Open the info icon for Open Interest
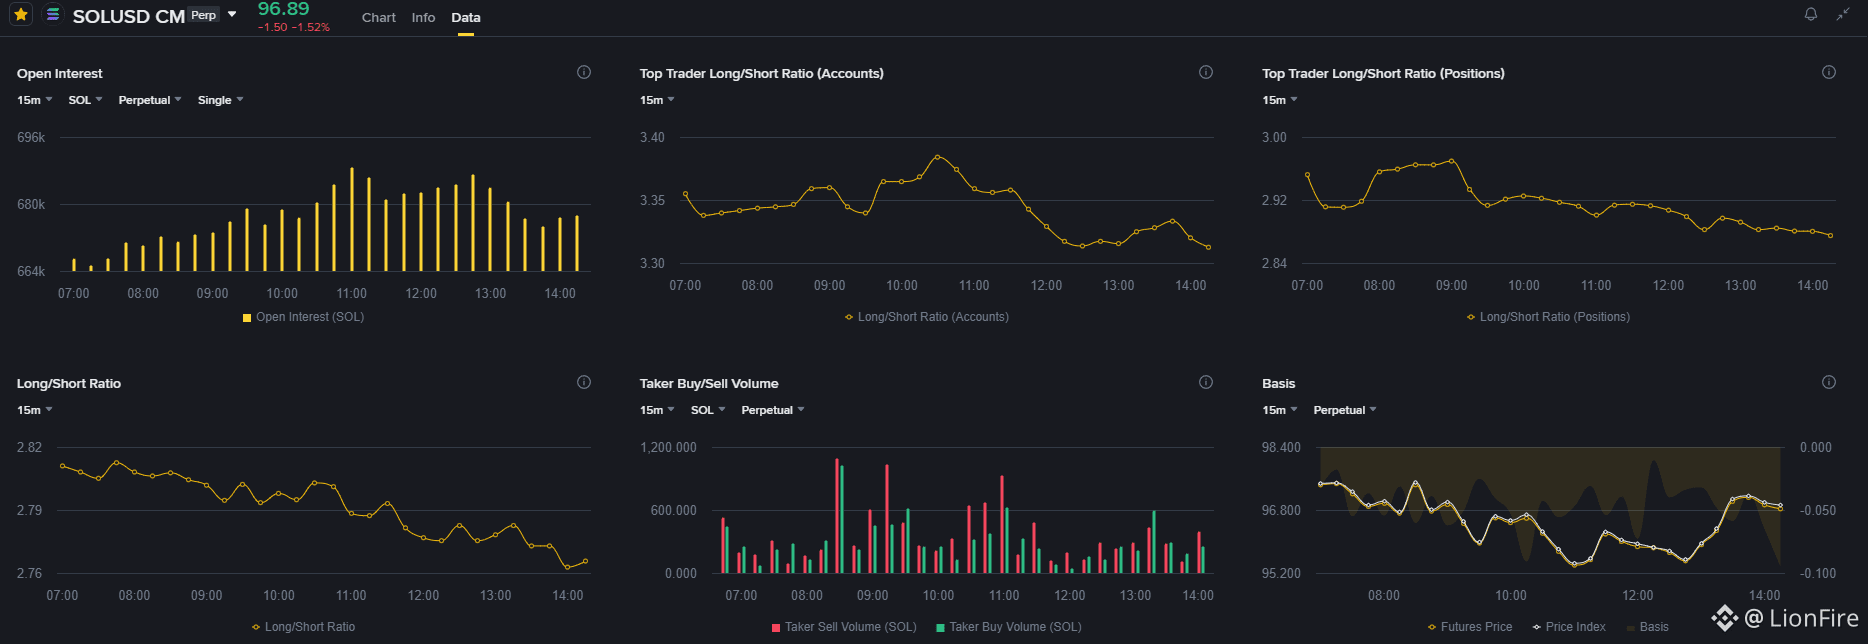 pyautogui.click(x=584, y=72)
